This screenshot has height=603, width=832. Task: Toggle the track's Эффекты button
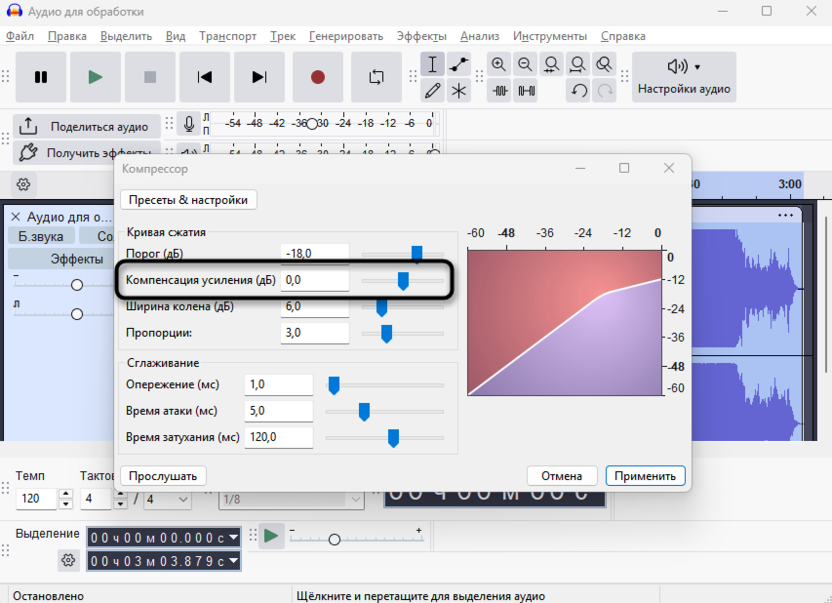pos(76,259)
